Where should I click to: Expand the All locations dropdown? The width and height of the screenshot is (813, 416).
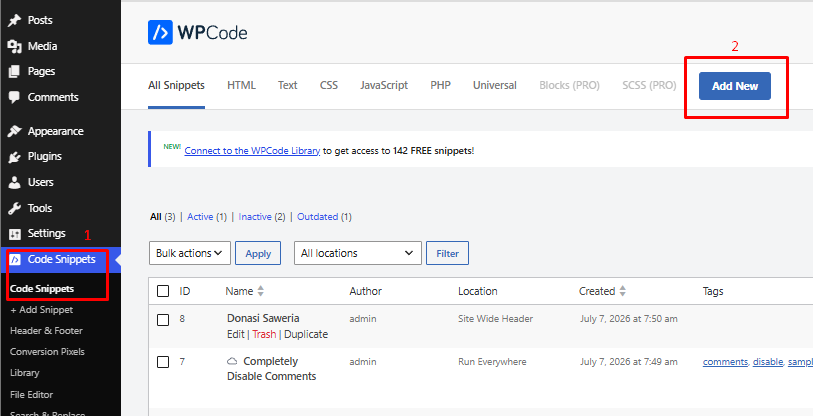[358, 253]
